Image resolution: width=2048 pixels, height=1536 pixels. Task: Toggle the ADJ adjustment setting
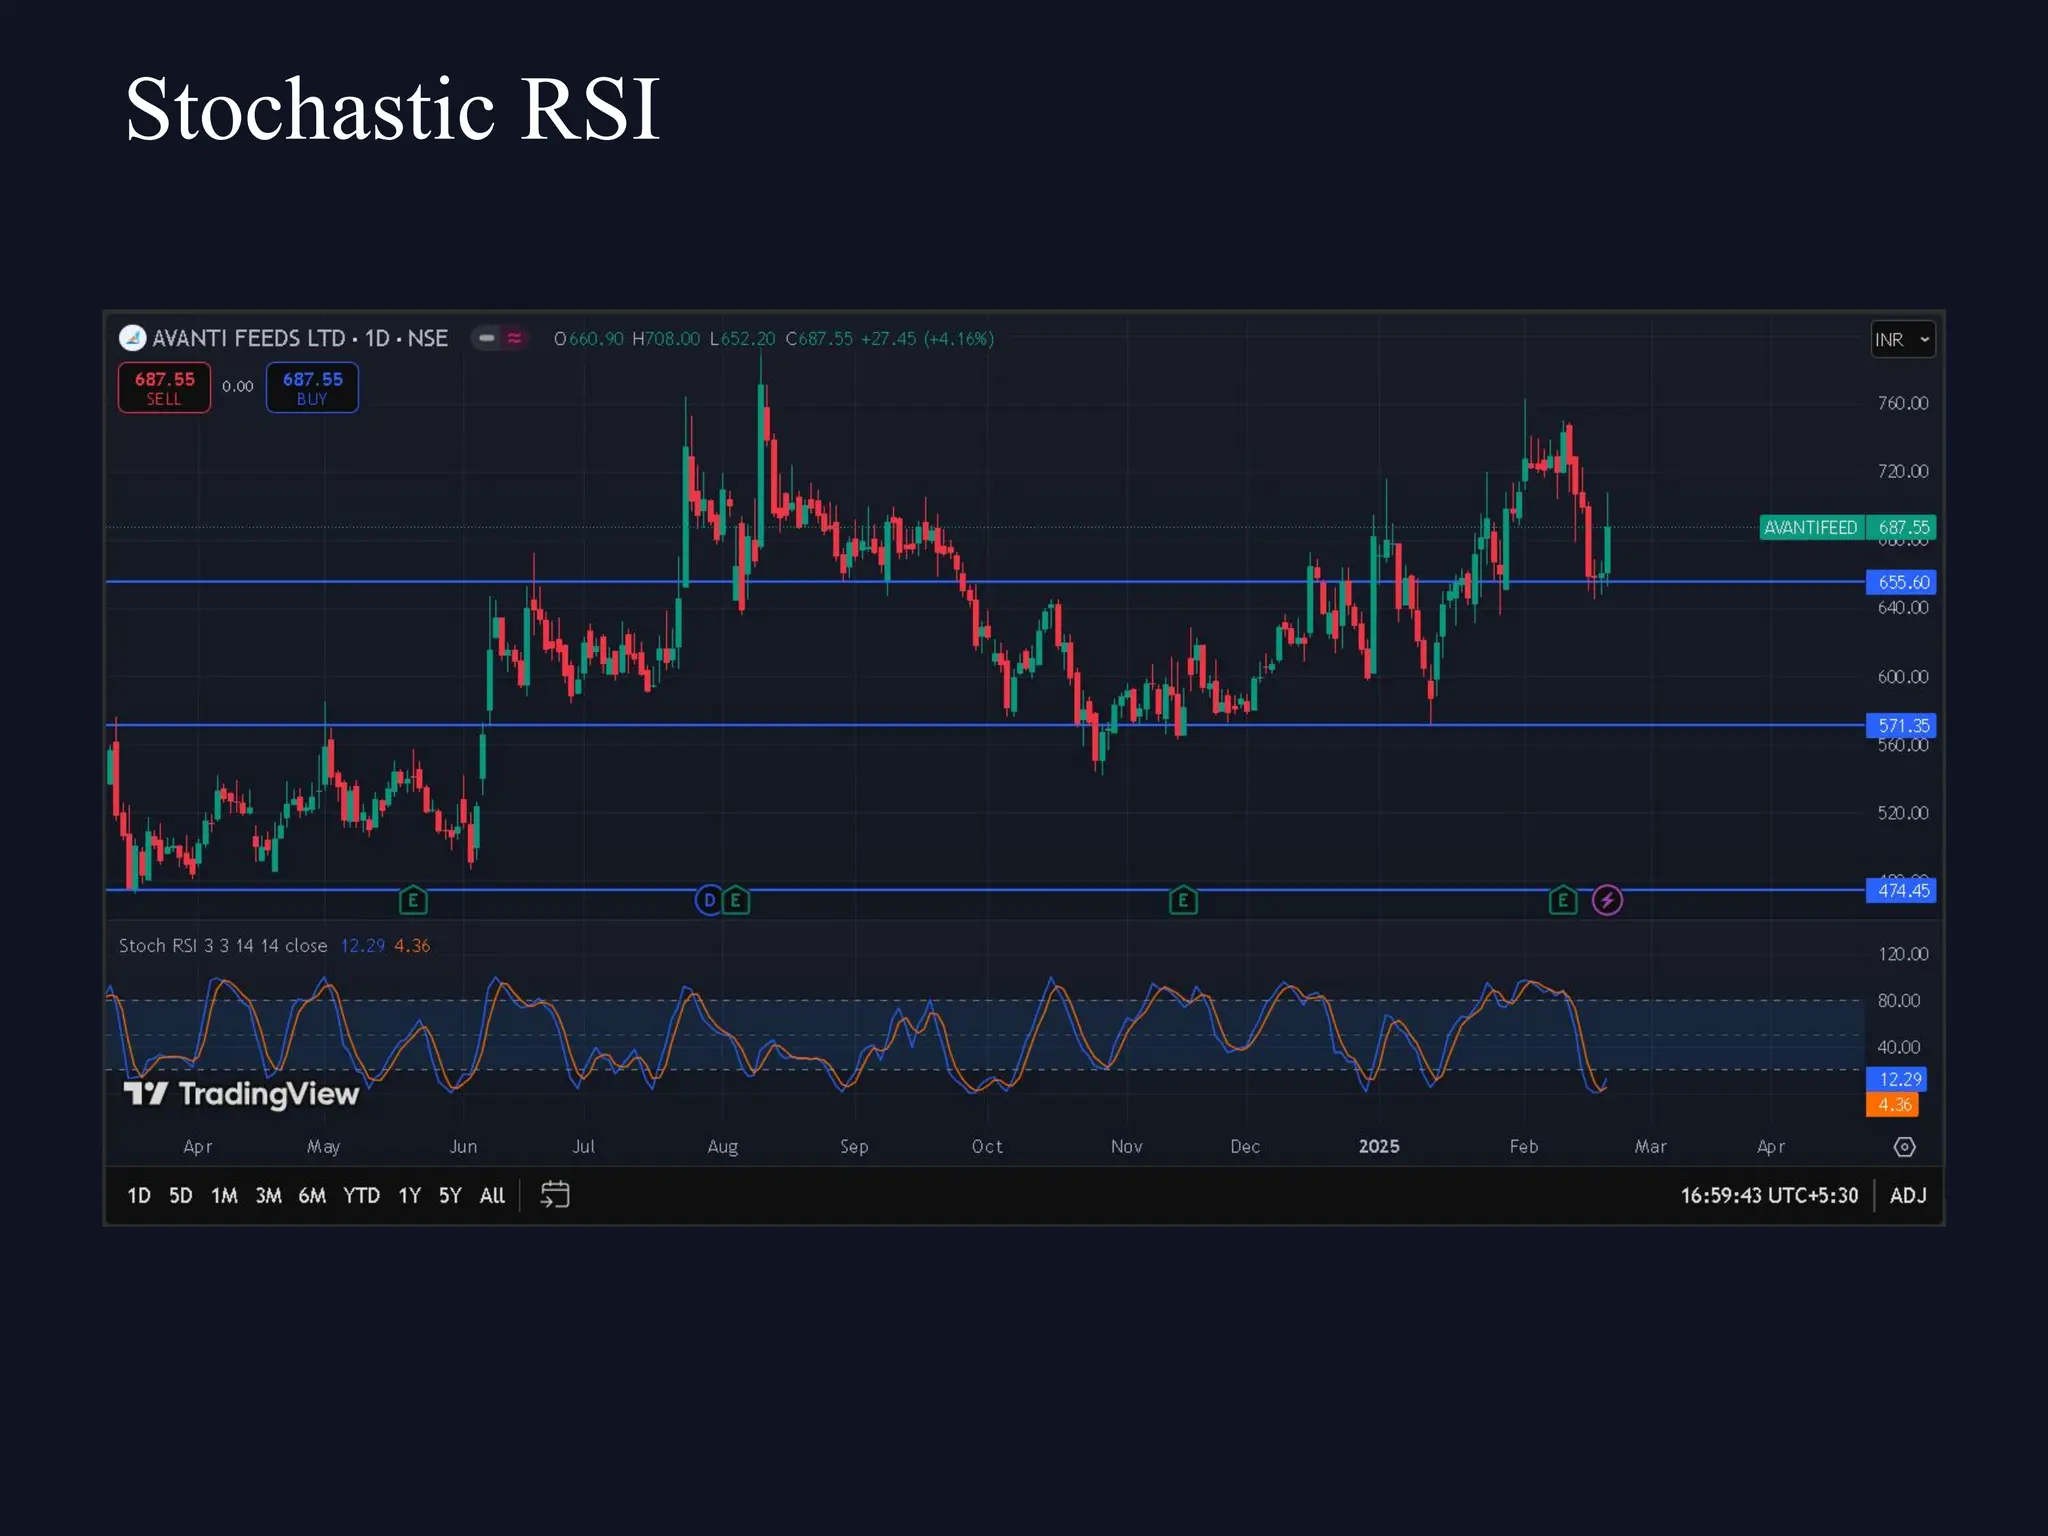point(1908,1195)
